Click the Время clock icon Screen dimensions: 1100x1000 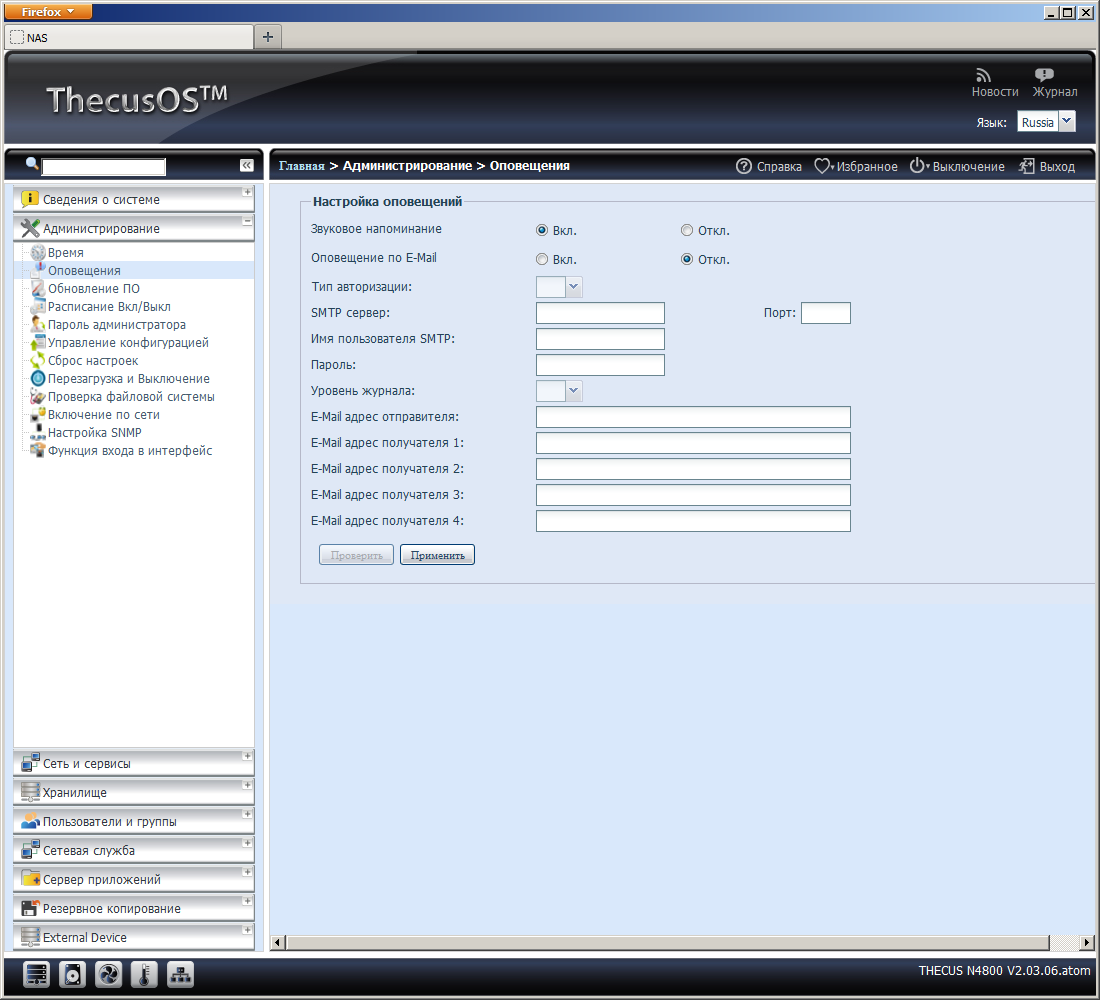click(38, 253)
